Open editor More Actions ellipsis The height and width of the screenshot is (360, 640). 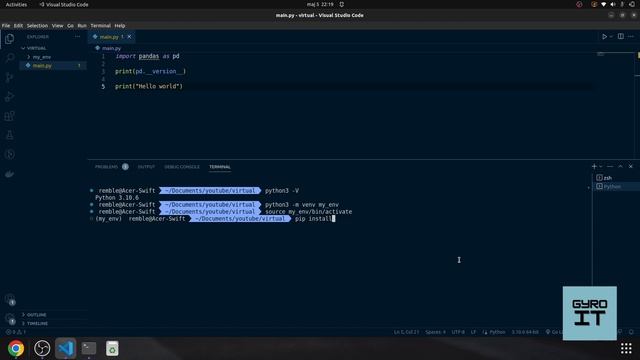pyautogui.click(x=631, y=36)
